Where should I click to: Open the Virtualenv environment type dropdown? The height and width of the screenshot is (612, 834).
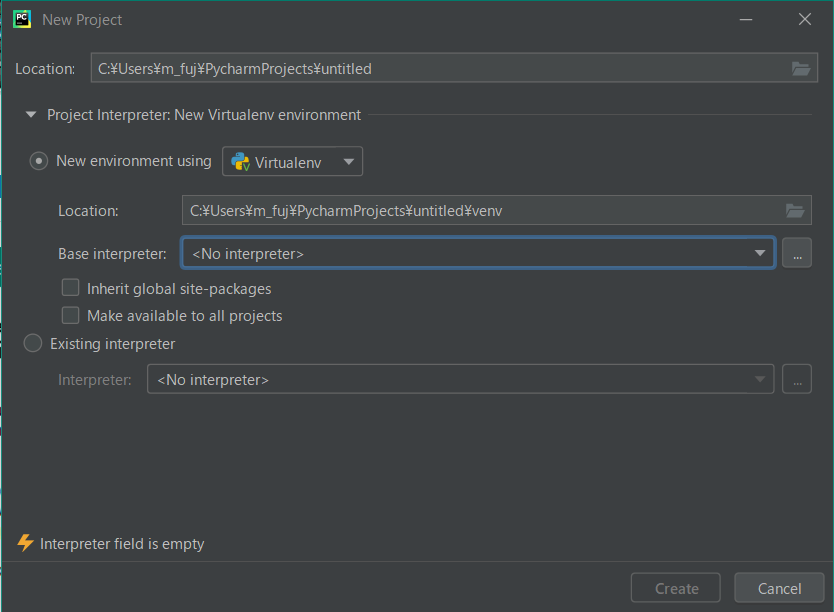[293, 161]
